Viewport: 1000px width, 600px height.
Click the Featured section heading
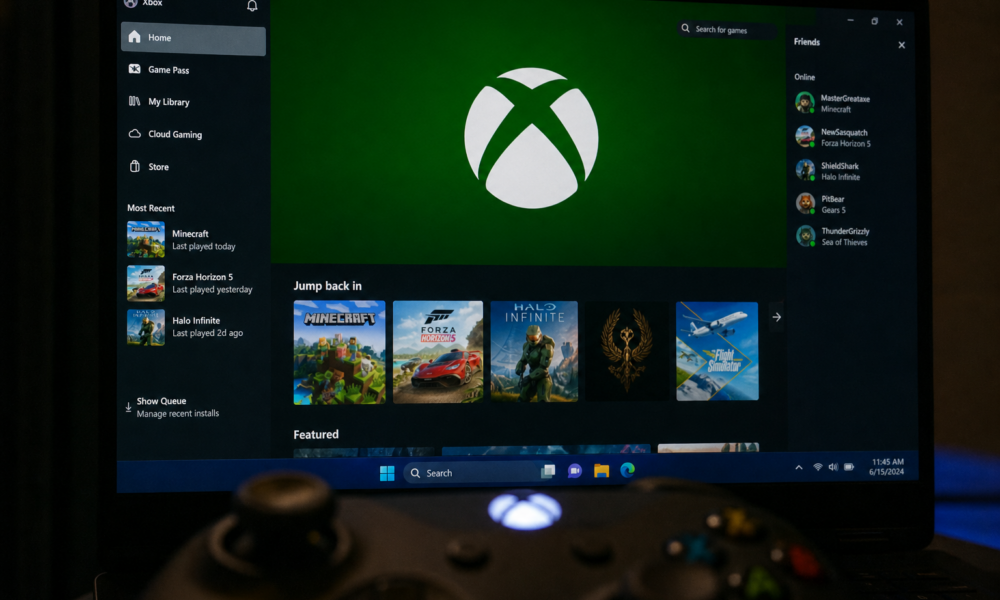point(316,434)
